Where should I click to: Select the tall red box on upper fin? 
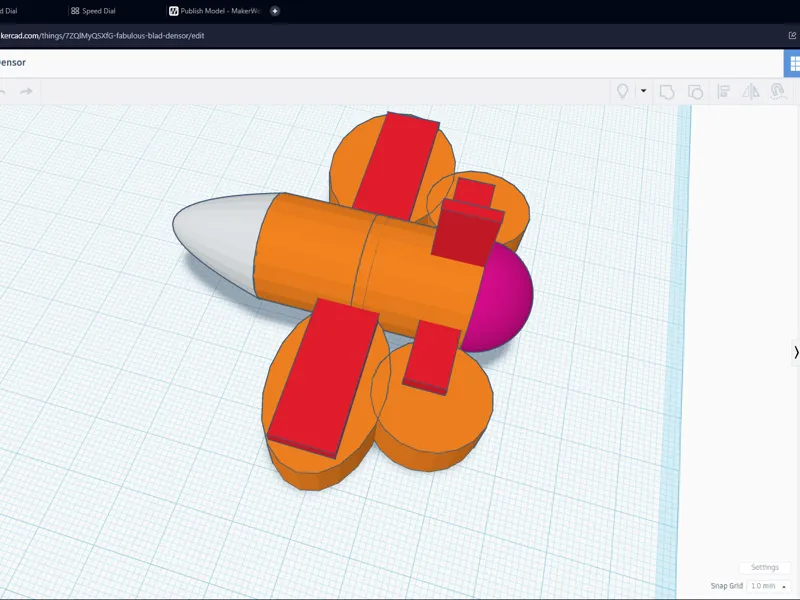pos(395,166)
